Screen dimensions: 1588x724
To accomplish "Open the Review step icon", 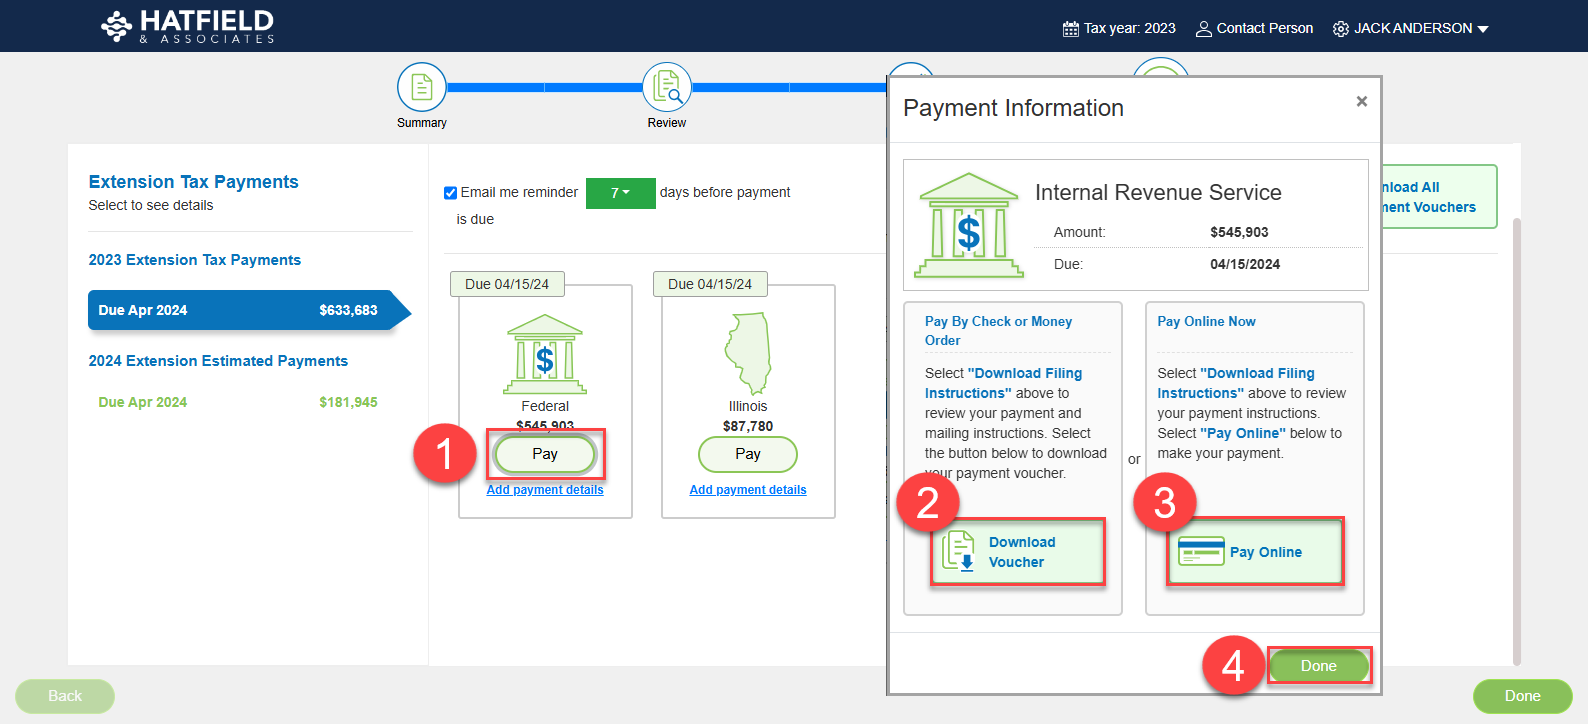I will (x=667, y=87).
